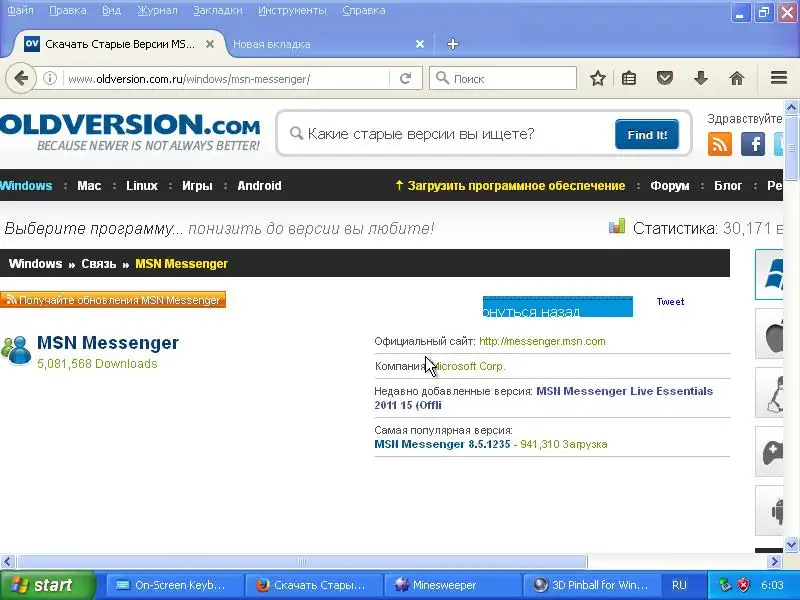Click the Связь breadcrumb link
800x600 pixels.
point(98,264)
